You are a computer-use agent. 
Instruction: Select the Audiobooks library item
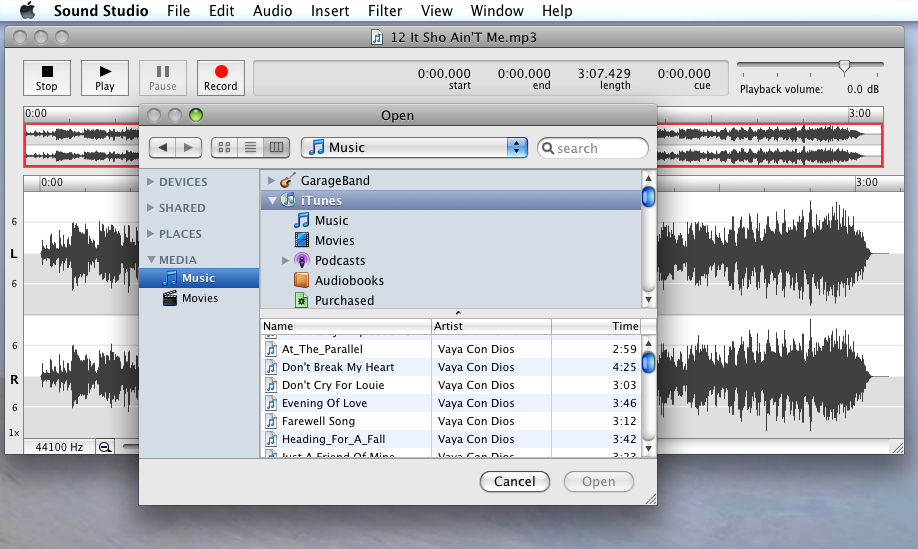point(348,280)
